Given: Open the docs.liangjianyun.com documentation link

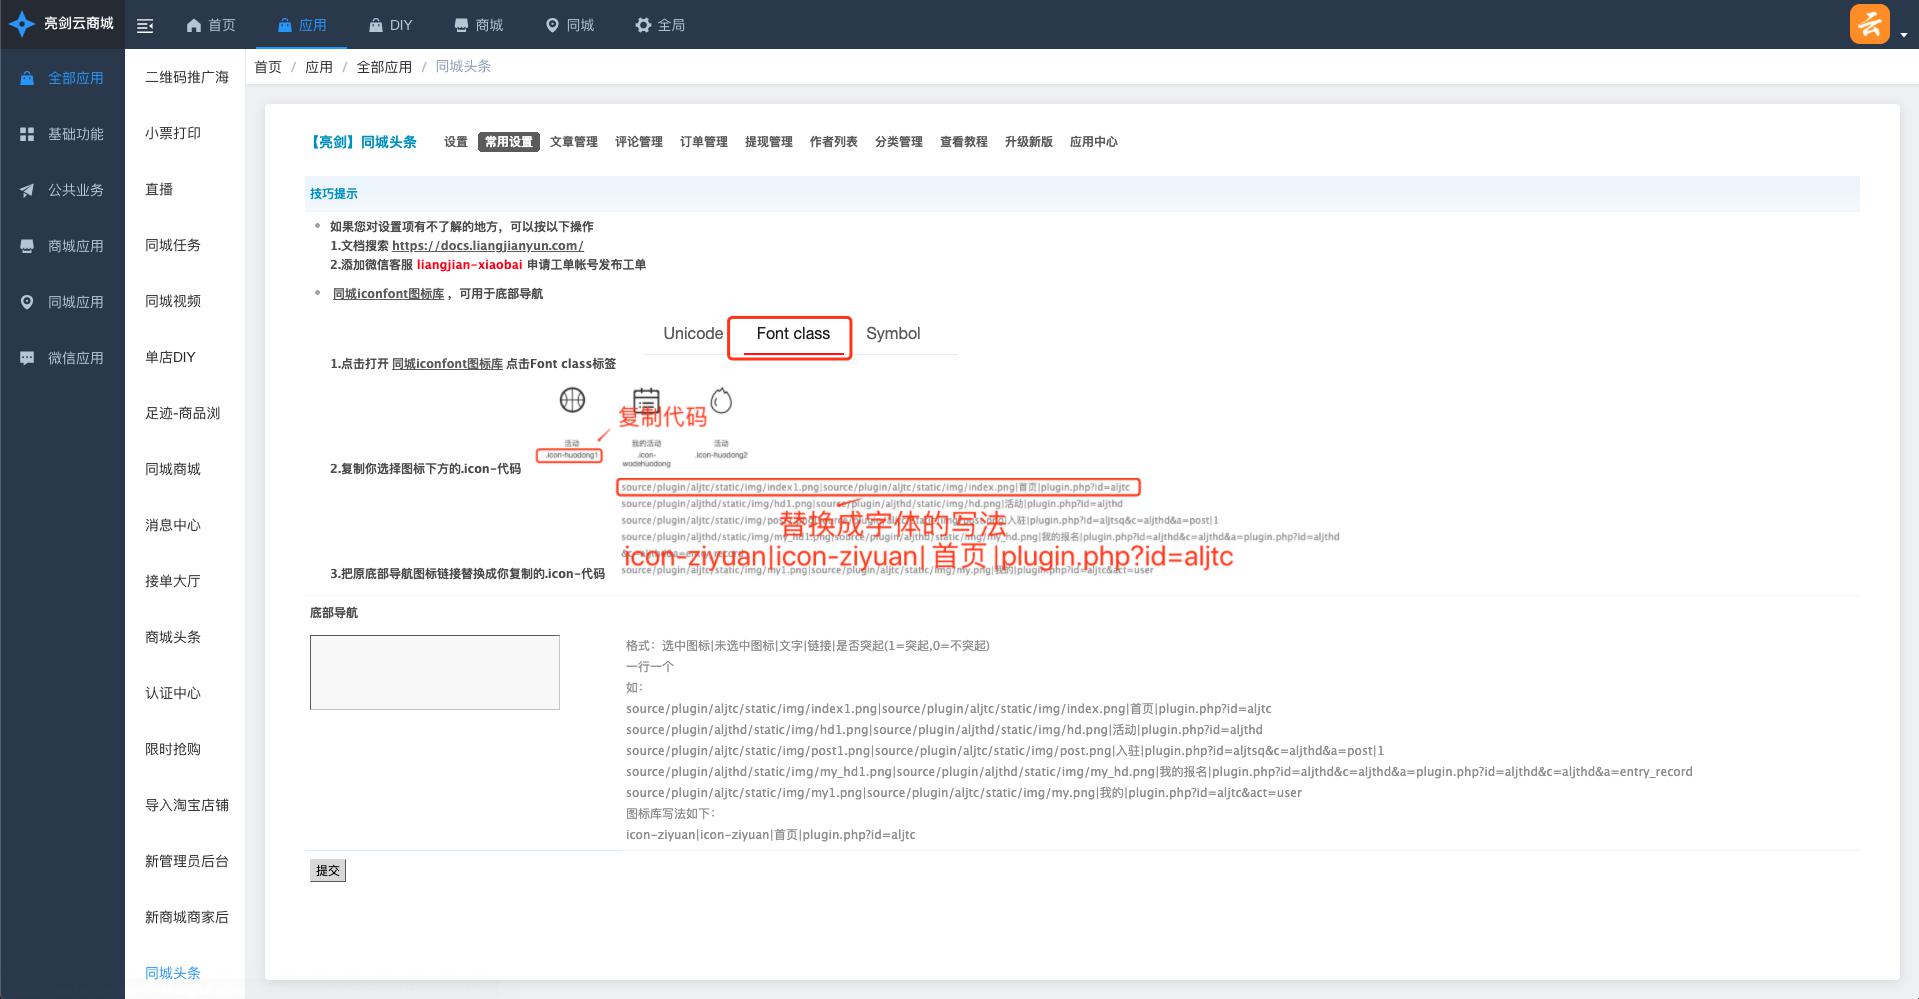Looking at the screenshot, I should pyautogui.click(x=487, y=246).
